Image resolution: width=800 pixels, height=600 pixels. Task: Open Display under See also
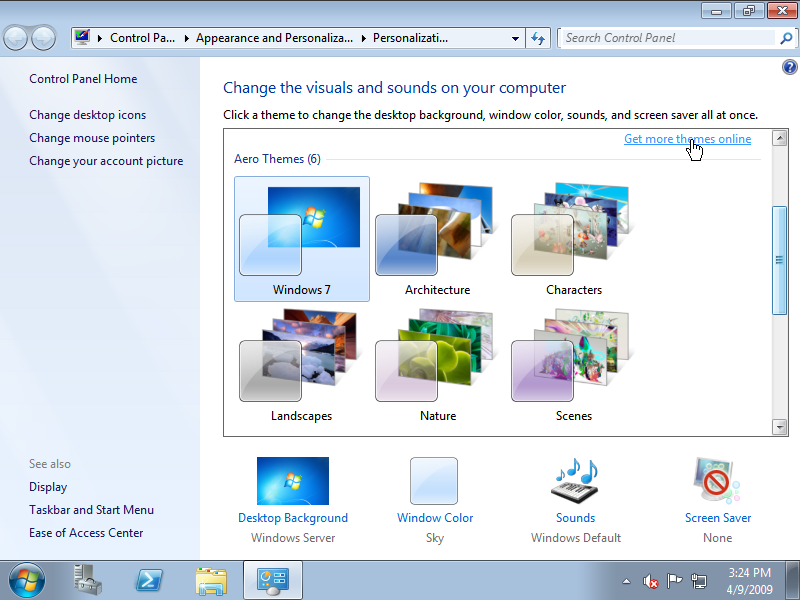(x=48, y=487)
